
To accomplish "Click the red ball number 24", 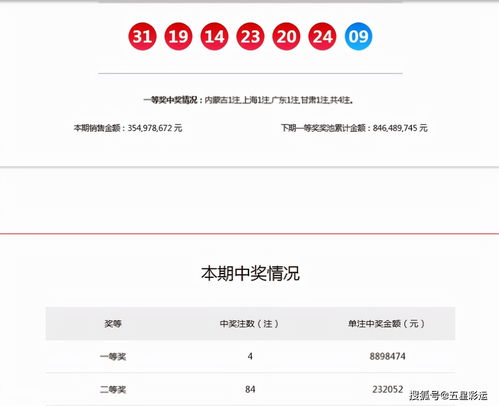I will pyautogui.click(x=322, y=36).
